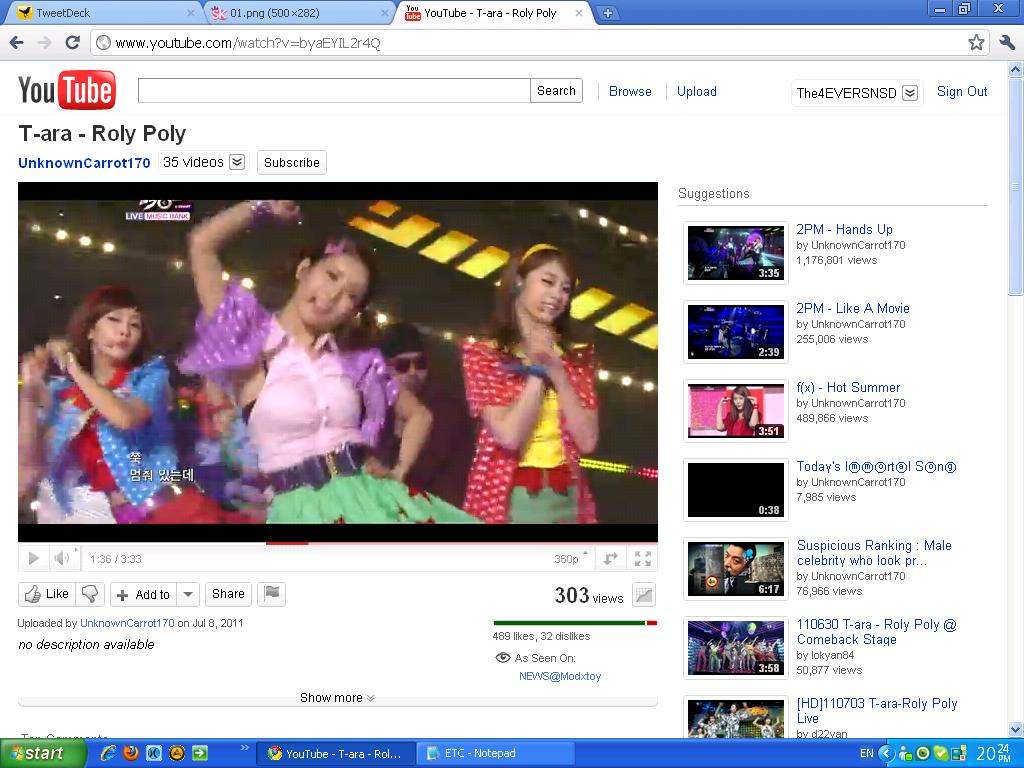The width and height of the screenshot is (1024, 768).
Task: Open the Upload page
Action: (x=696, y=91)
